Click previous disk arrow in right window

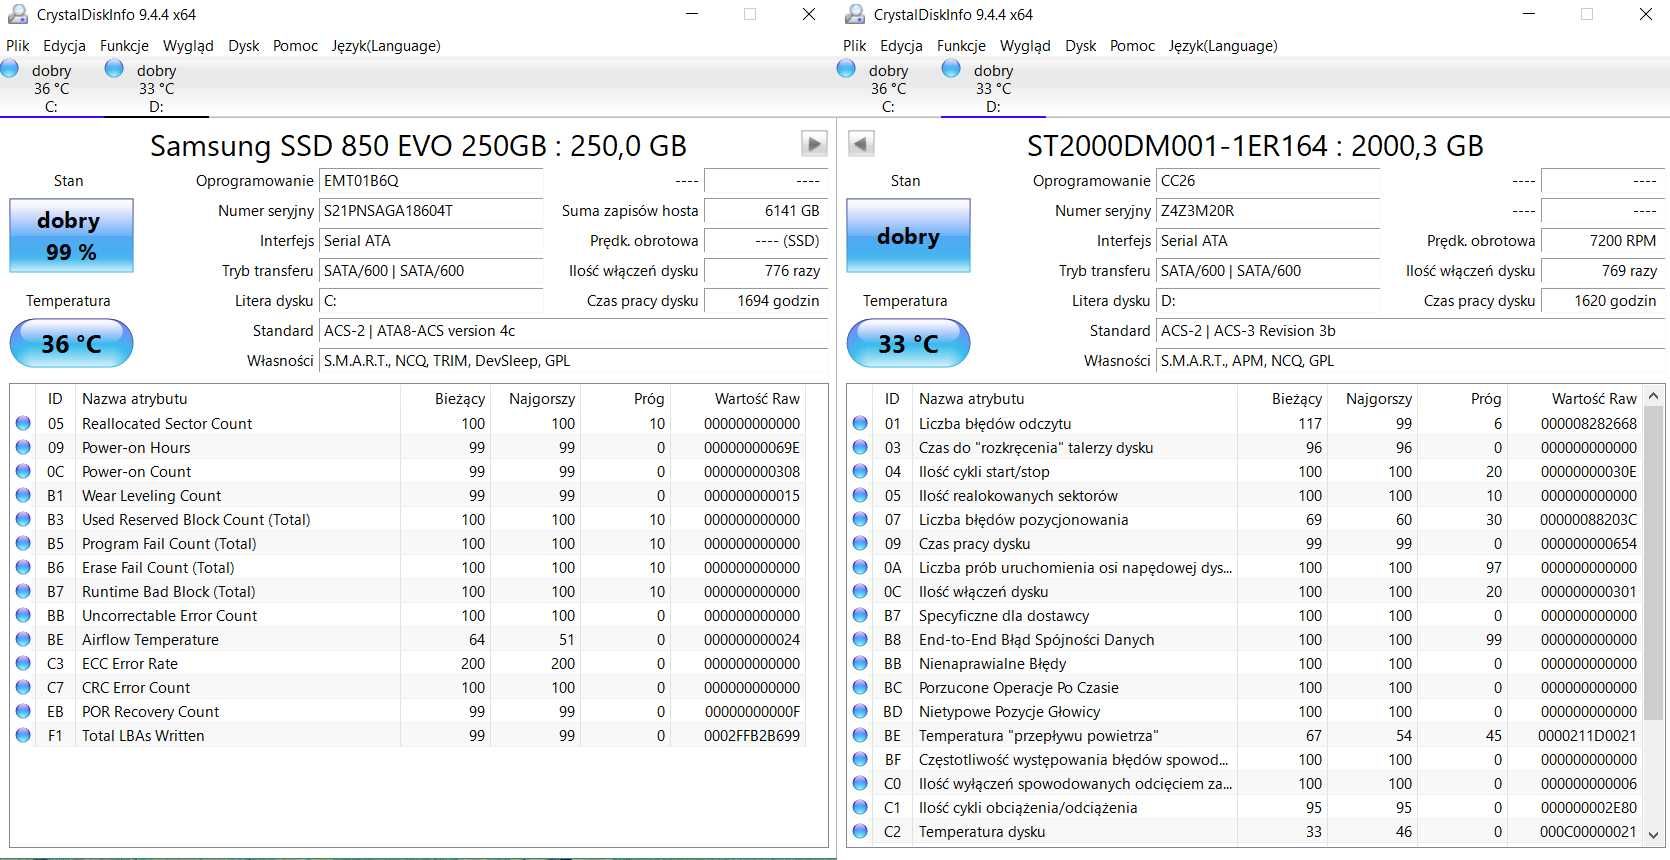click(861, 144)
